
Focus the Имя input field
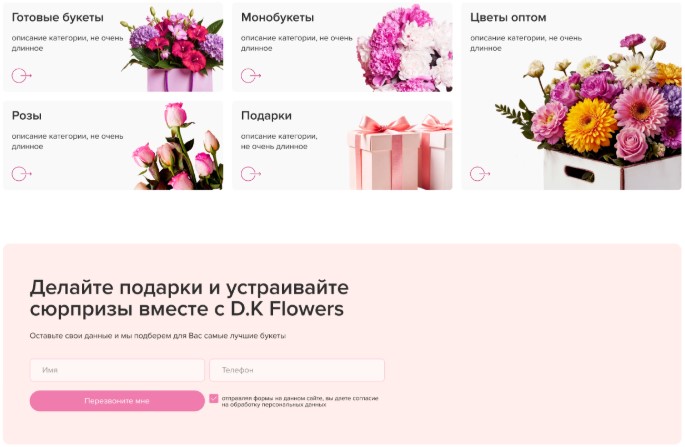(117, 370)
